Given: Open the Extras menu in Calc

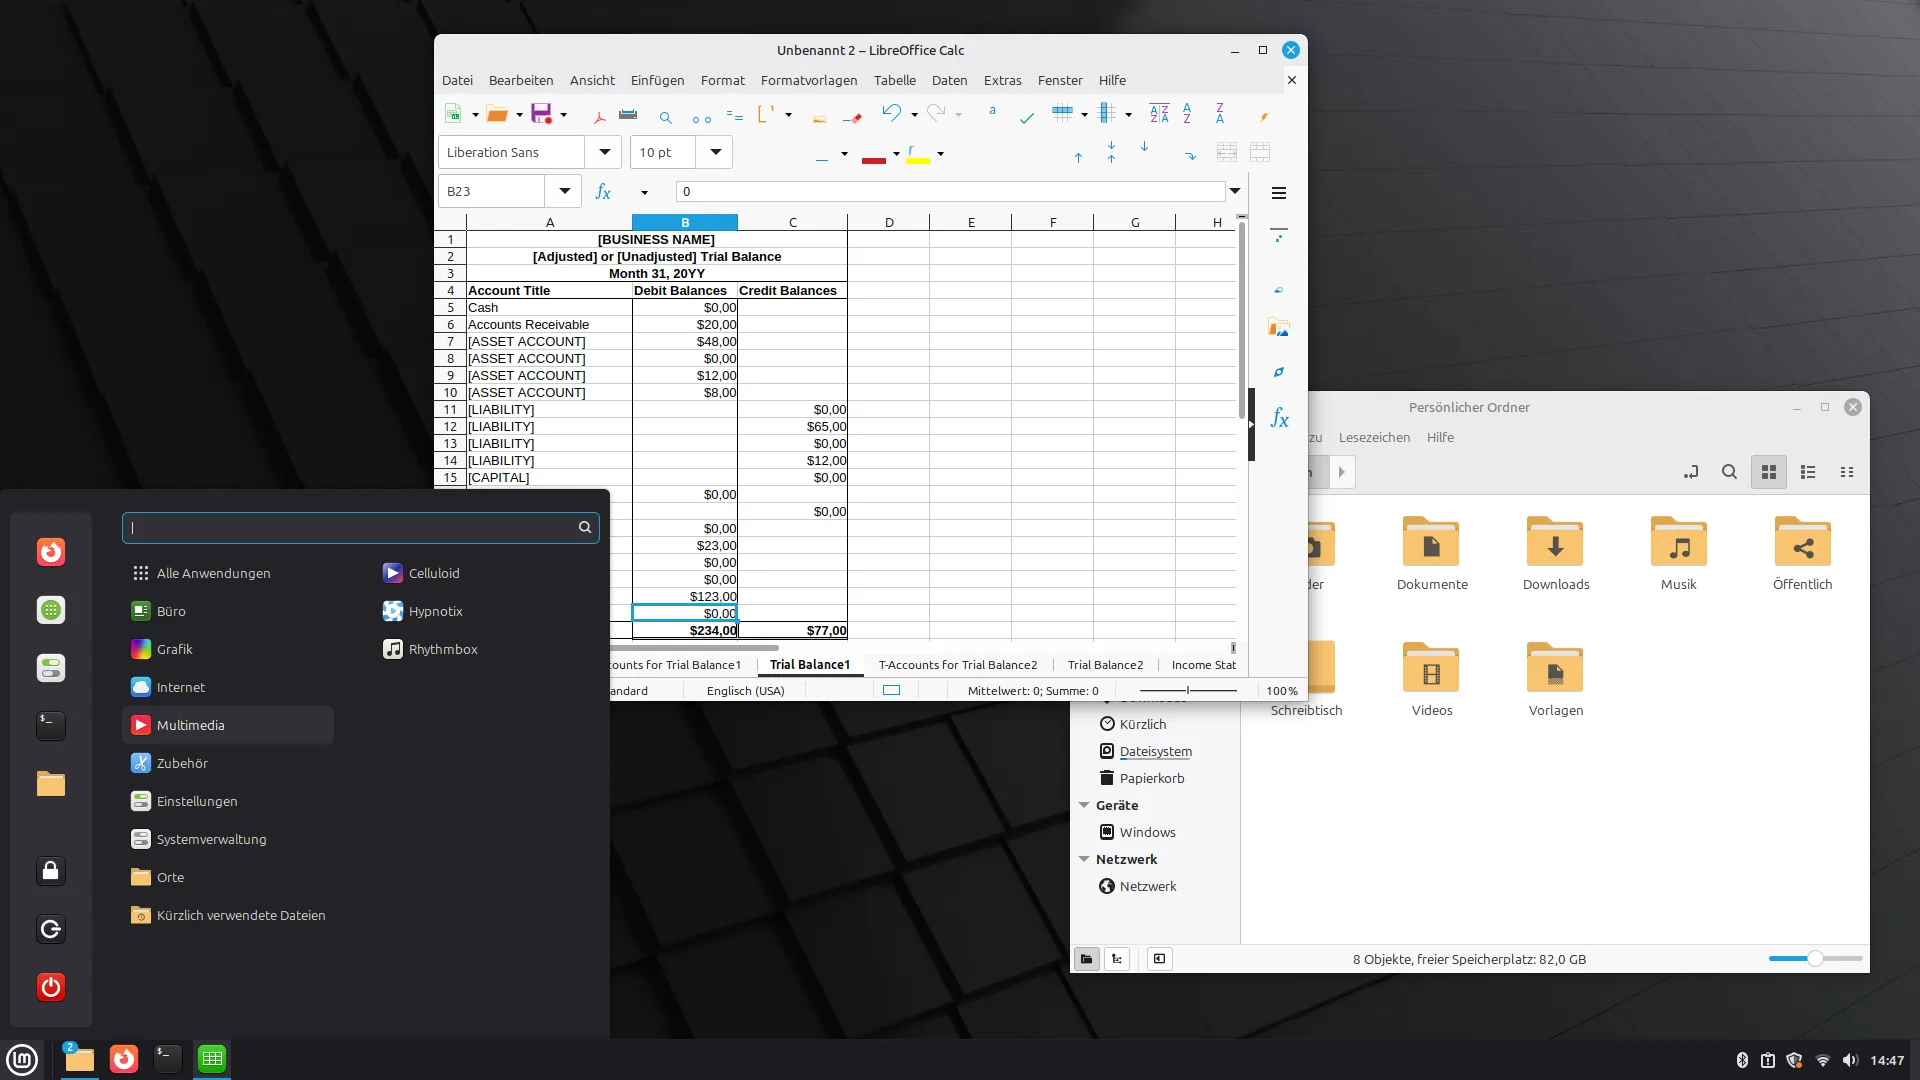Looking at the screenshot, I should pos(1002,80).
